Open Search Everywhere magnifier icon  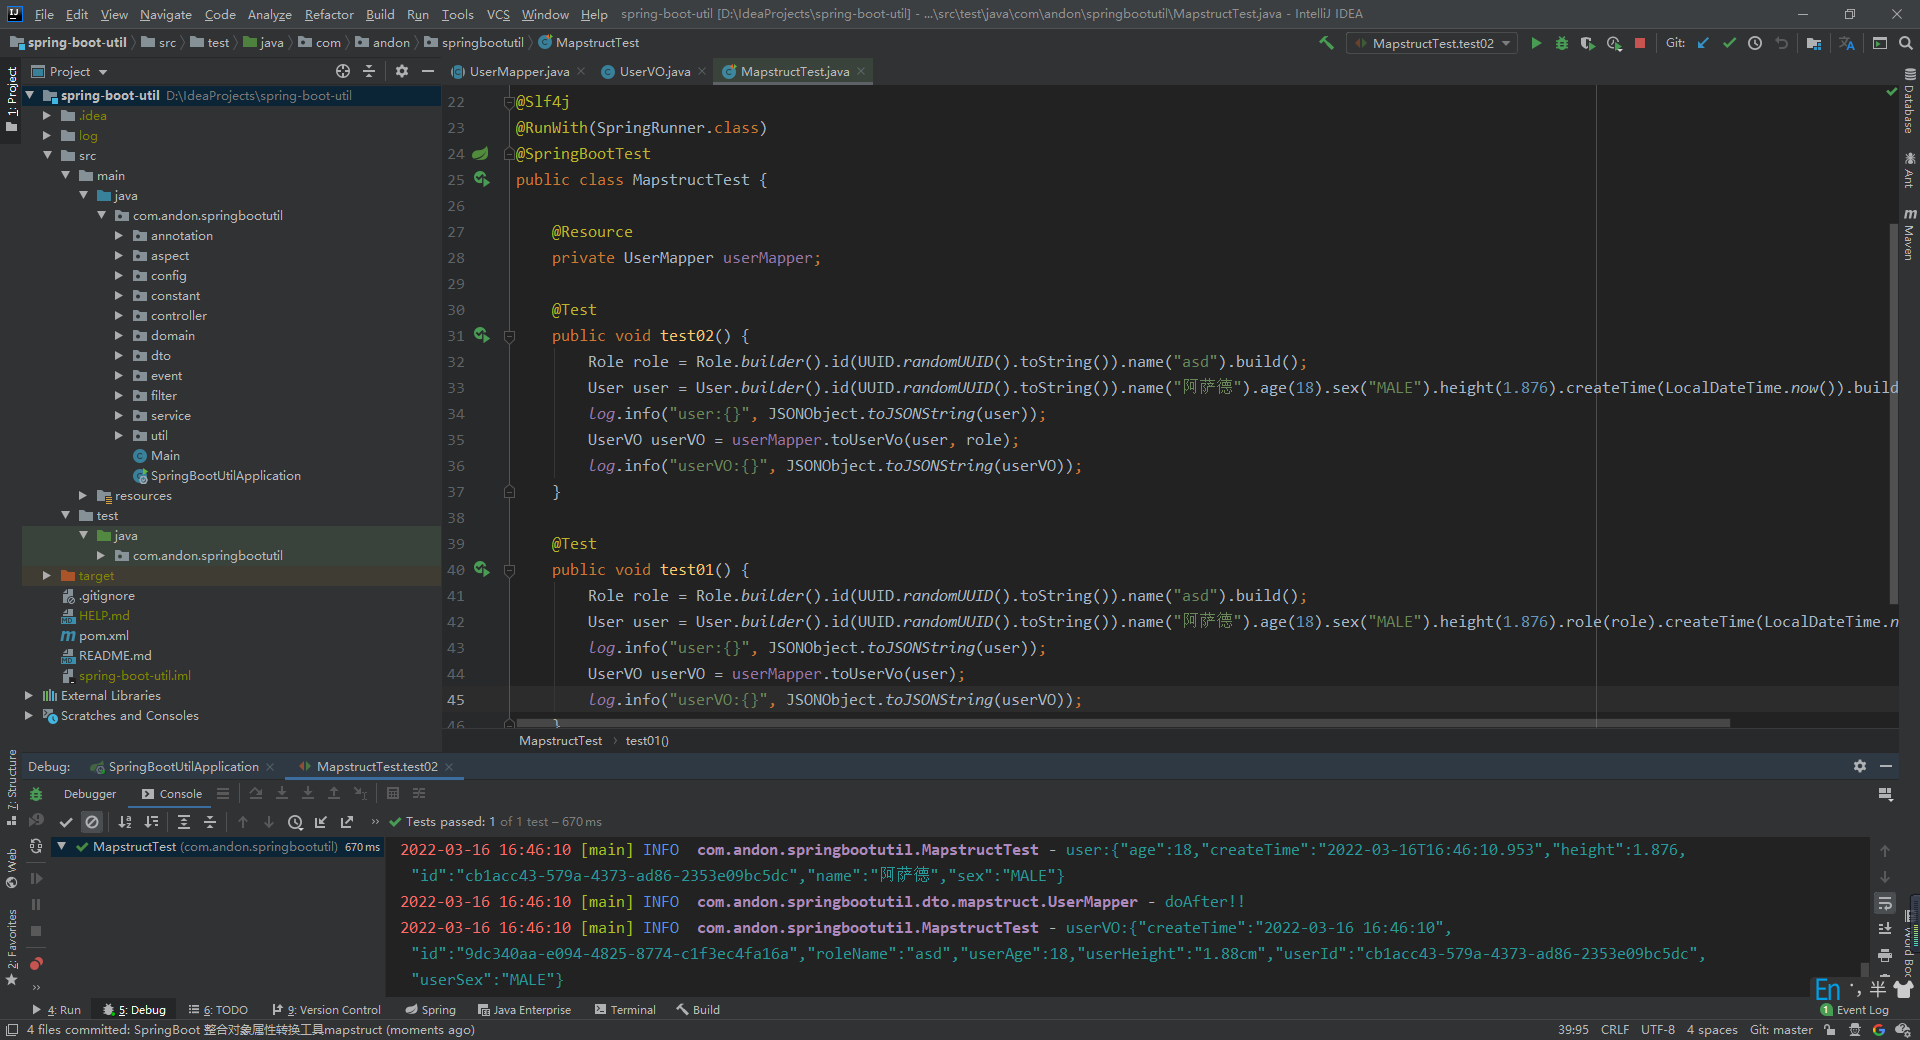[x=1906, y=43]
